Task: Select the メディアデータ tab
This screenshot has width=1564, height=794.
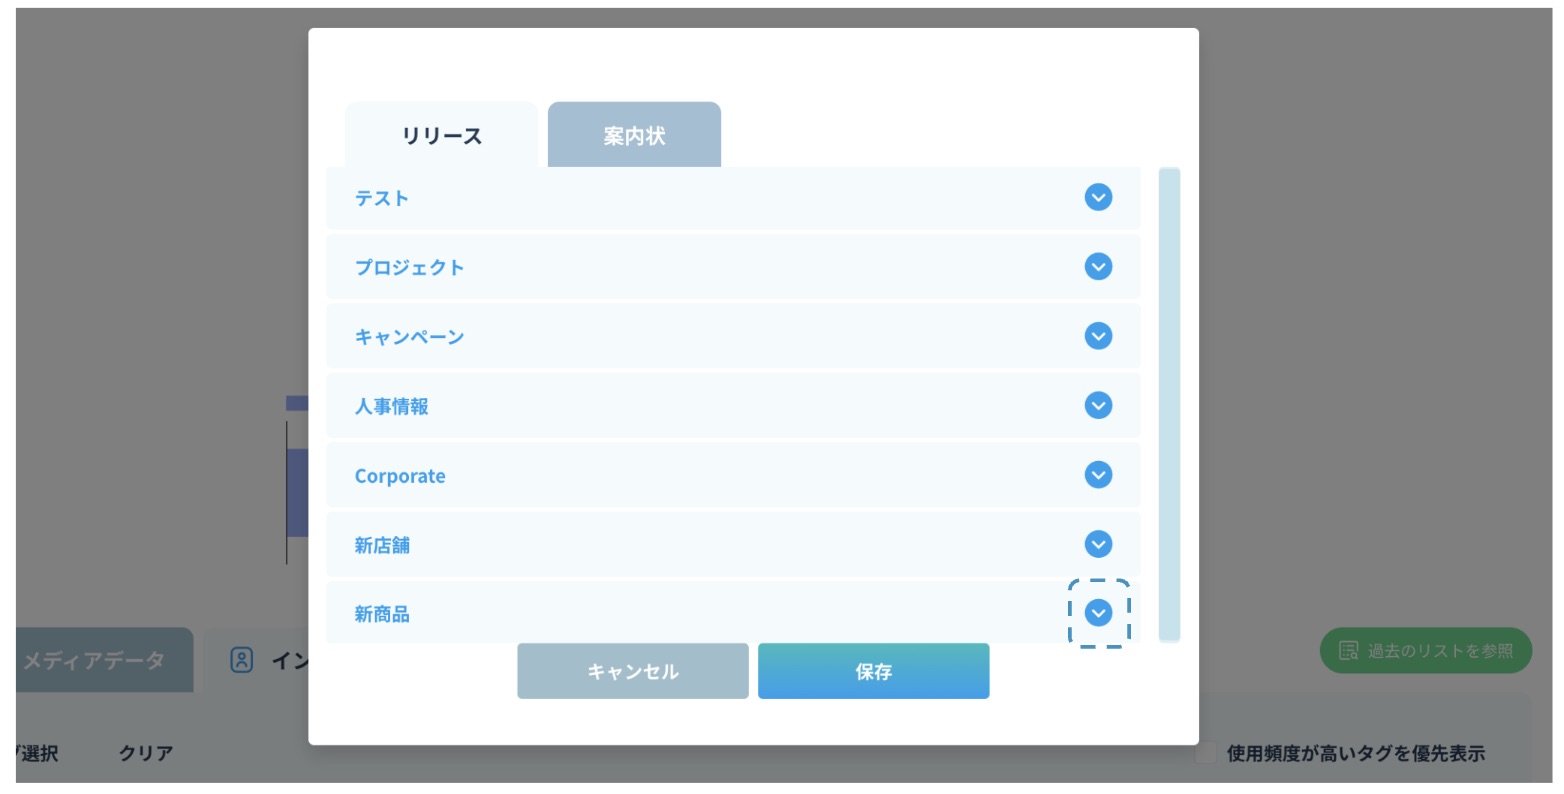Action: click(x=94, y=660)
